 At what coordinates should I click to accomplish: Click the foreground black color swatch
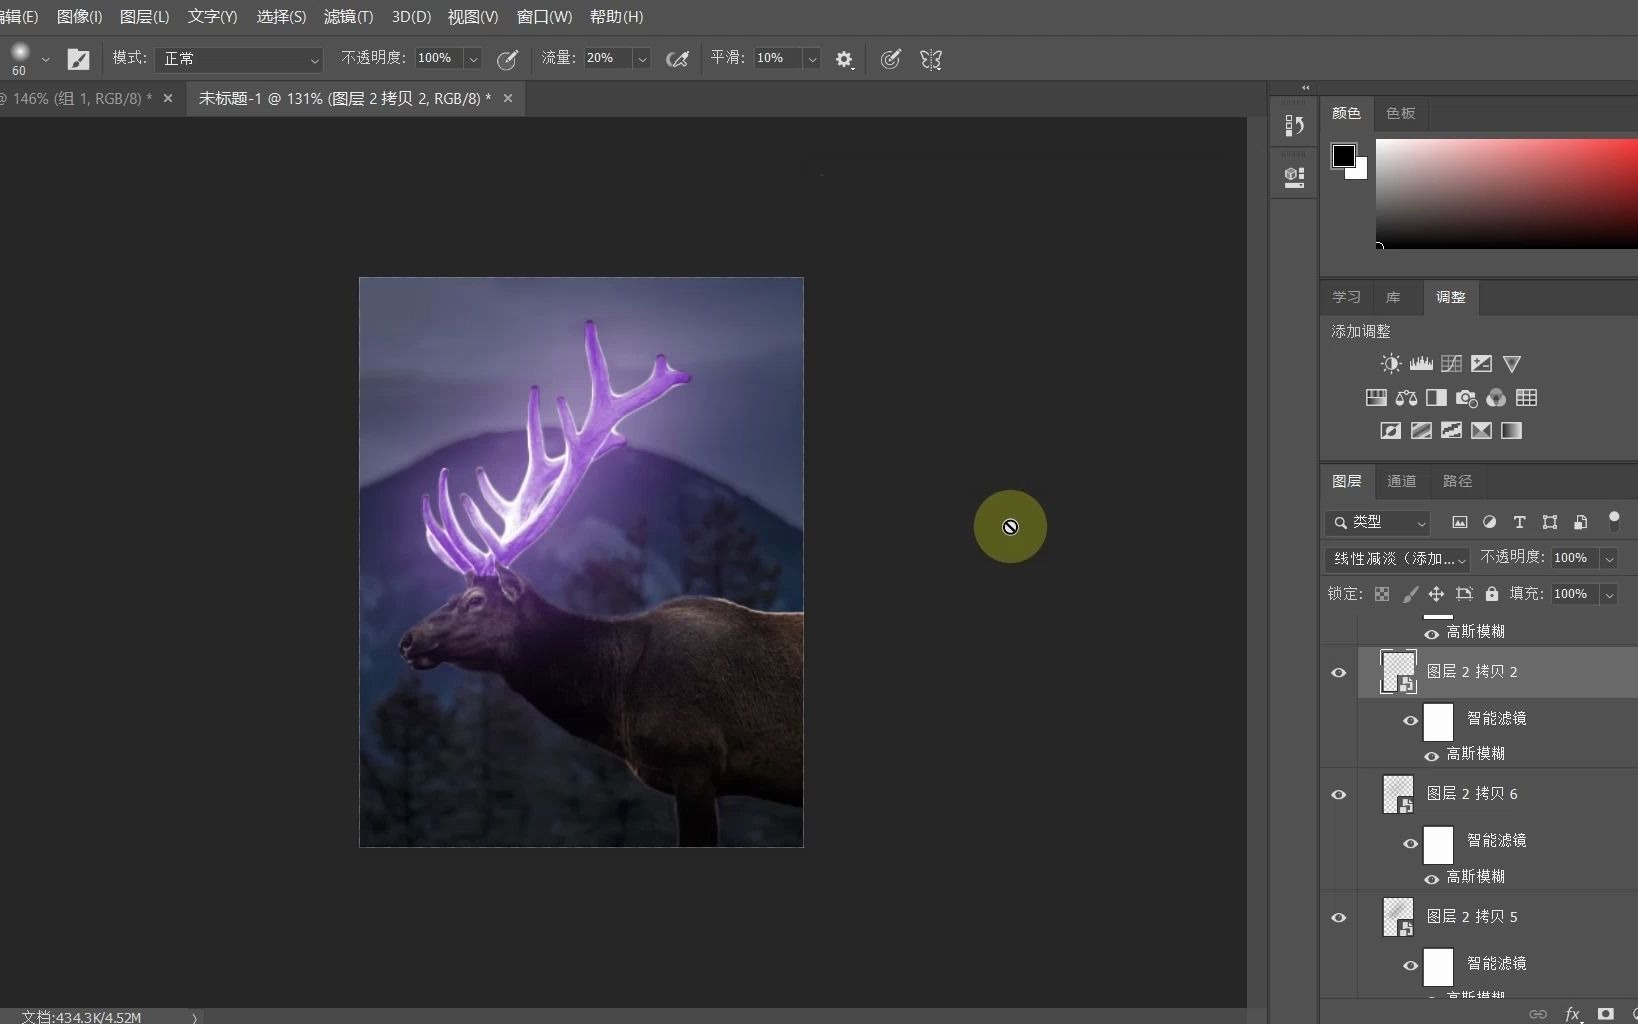click(1343, 155)
